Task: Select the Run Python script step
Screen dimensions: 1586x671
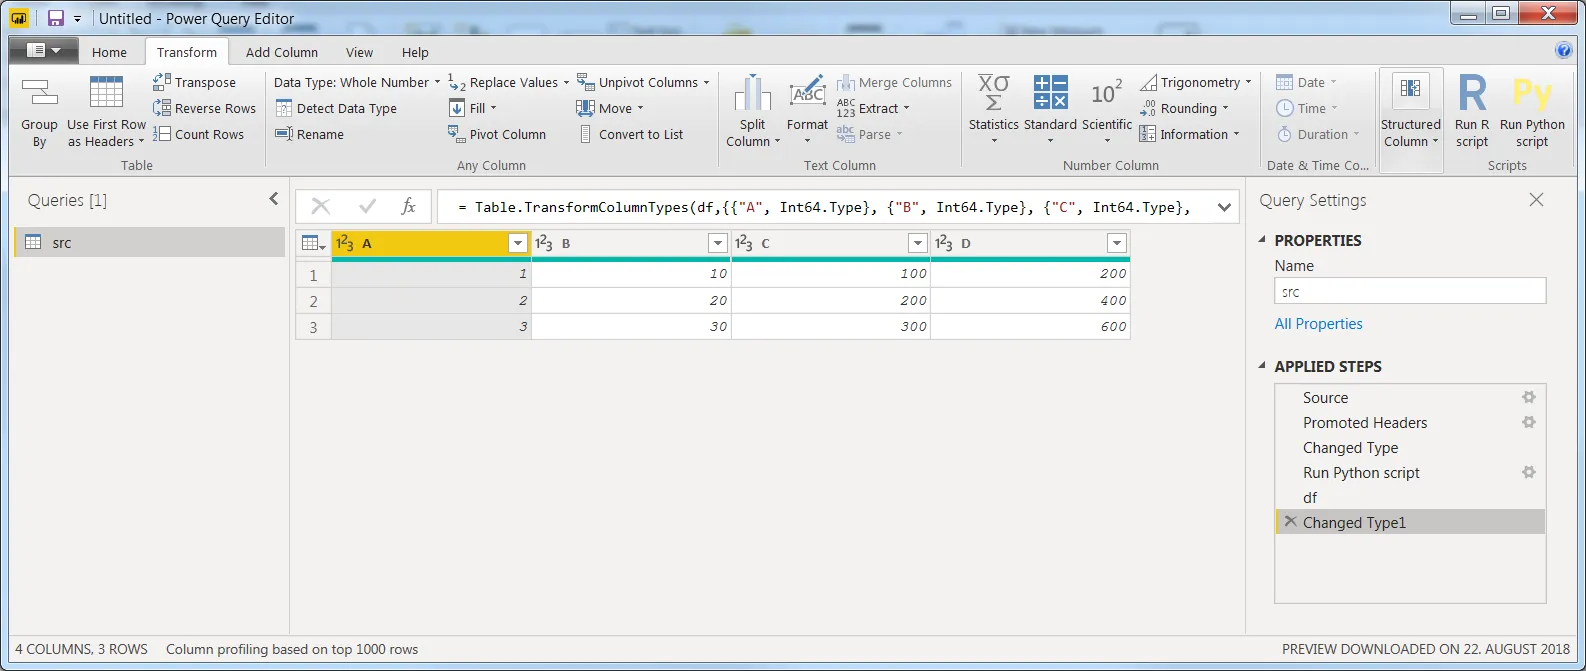Action: pos(1361,472)
